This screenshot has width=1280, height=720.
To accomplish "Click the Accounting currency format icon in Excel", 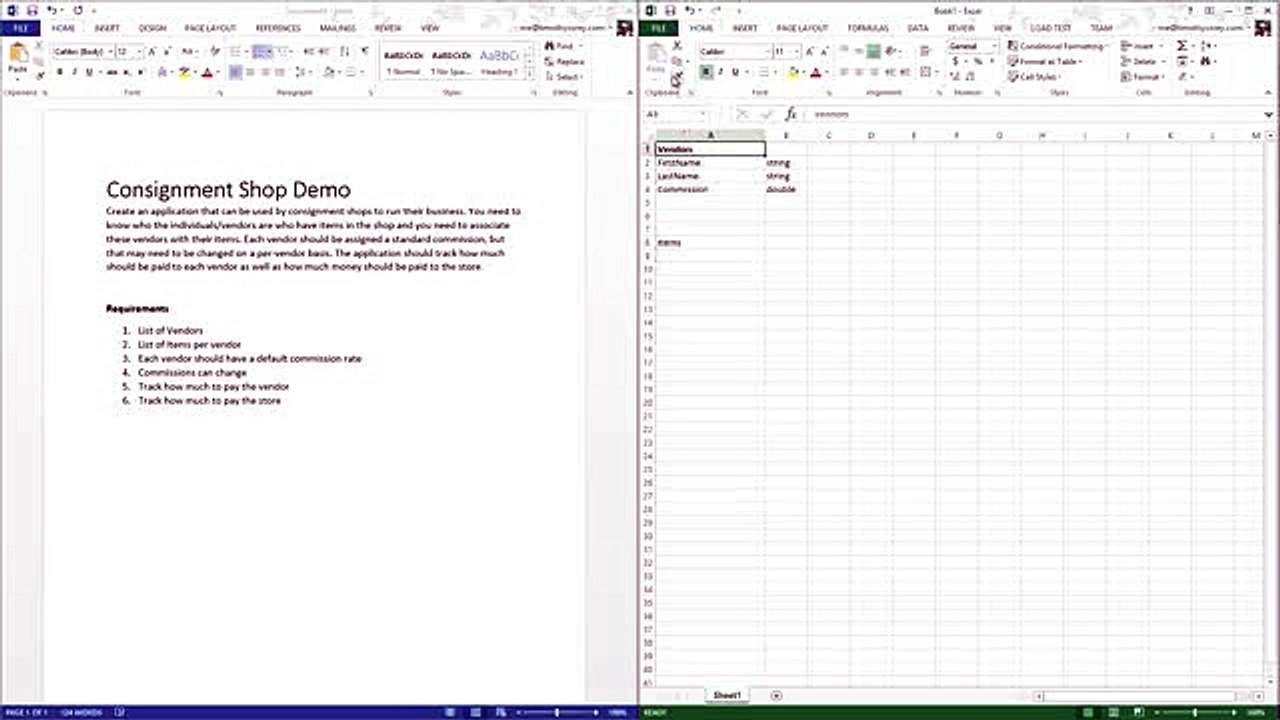I will pos(957,62).
